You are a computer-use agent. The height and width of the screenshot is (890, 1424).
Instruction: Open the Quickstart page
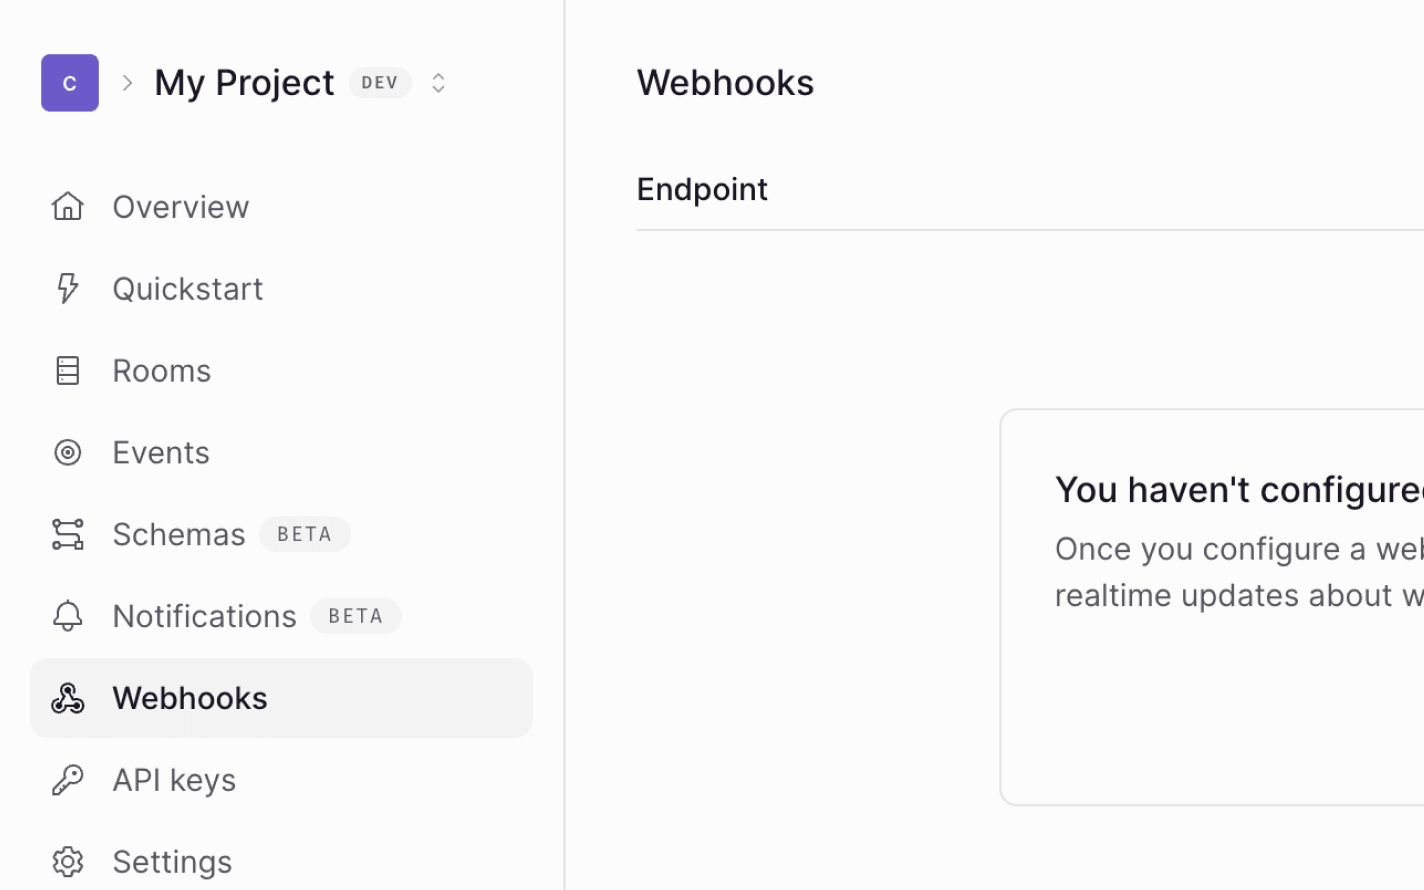point(187,288)
